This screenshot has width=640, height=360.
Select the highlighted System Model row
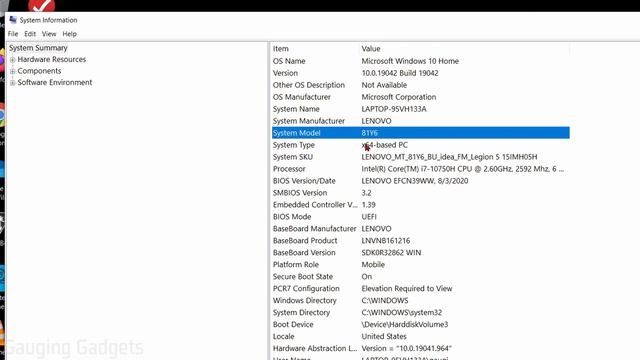(420, 133)
